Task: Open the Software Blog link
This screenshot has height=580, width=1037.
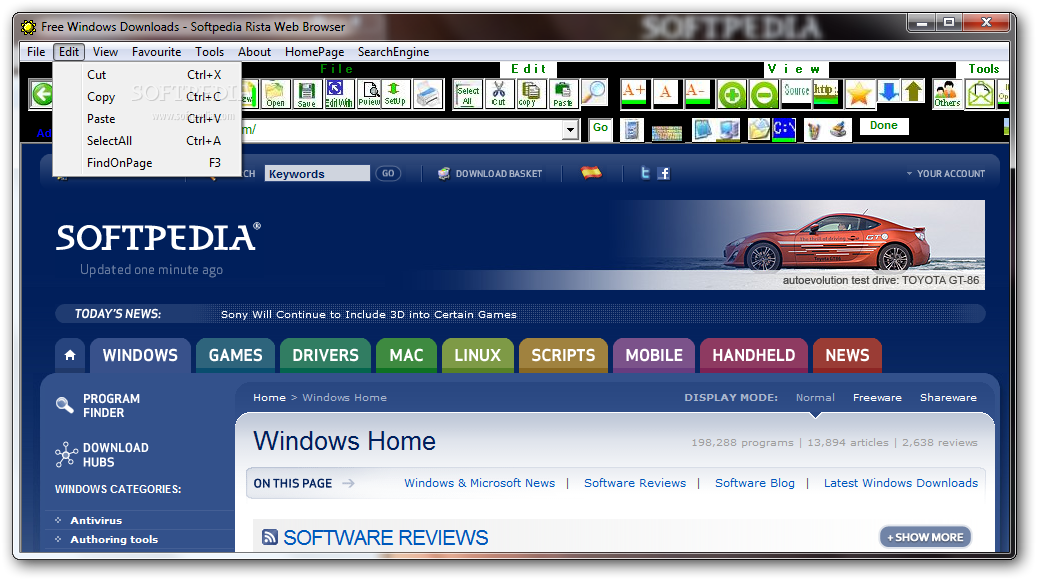Action: coord(755,483)
